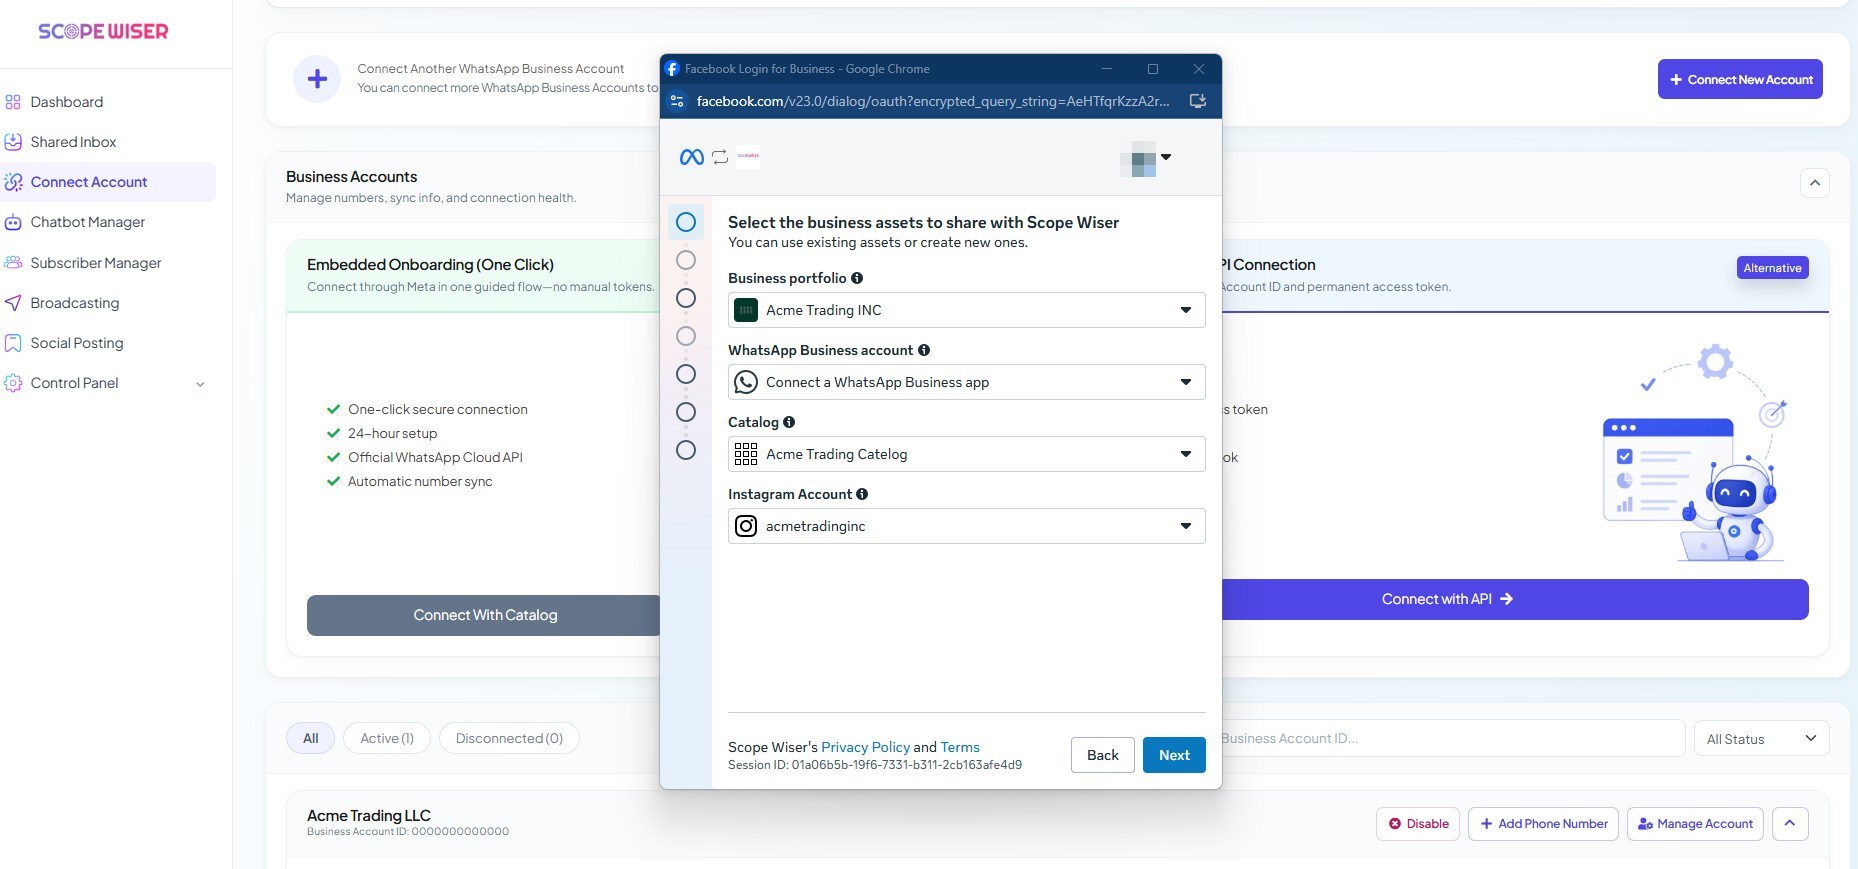Click the install app icon in address bar
The height and width of the screenshot is (869, 1858).
[1198, 101]
